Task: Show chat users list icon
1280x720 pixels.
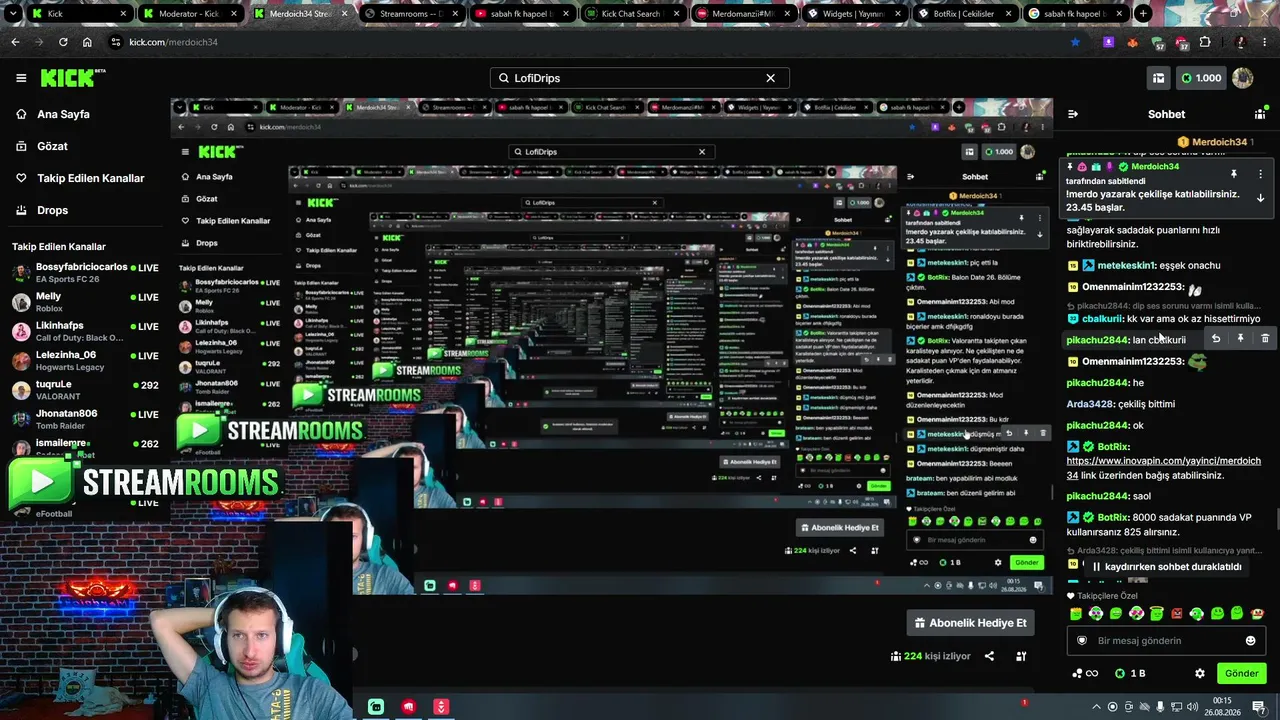Action: 1260,114
